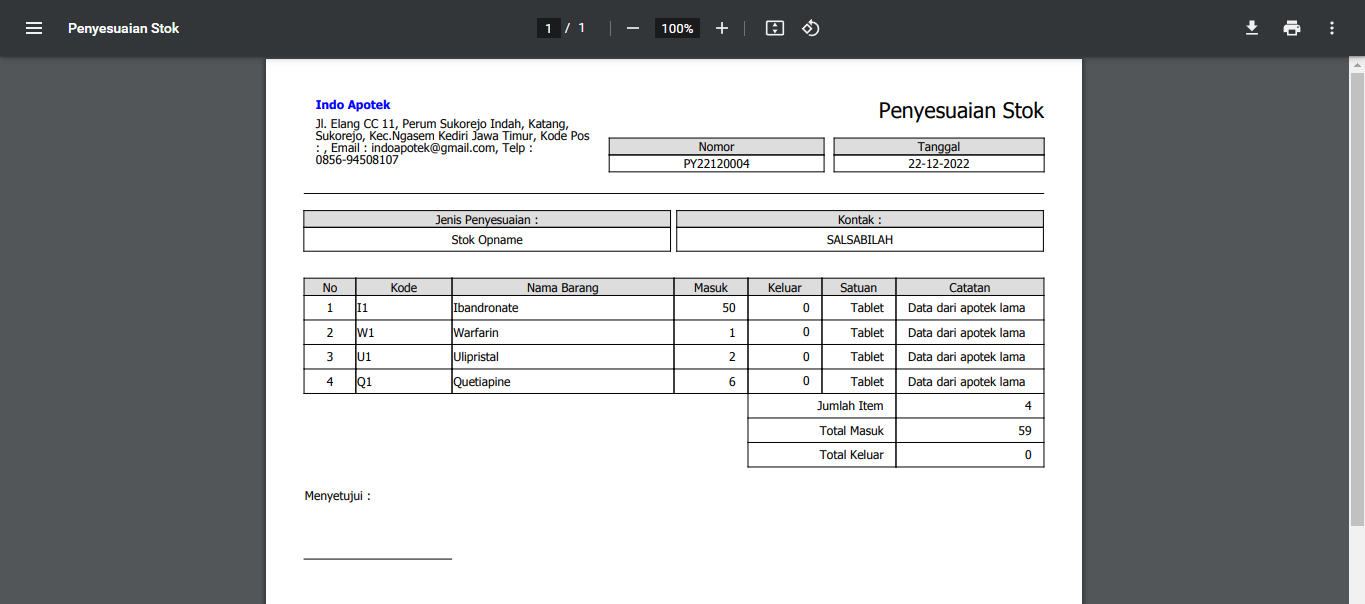Viewport: 1365px width, 604px height.
Task: Click the vertical scrollbar thumb
Action: coord(1357,300)
